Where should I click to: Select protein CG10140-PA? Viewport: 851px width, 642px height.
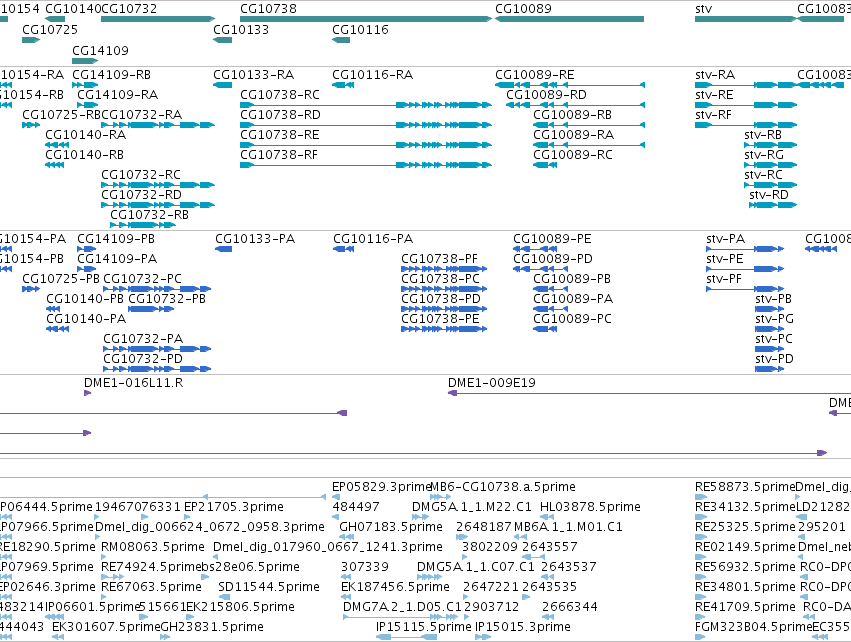(x=58, y=329)
